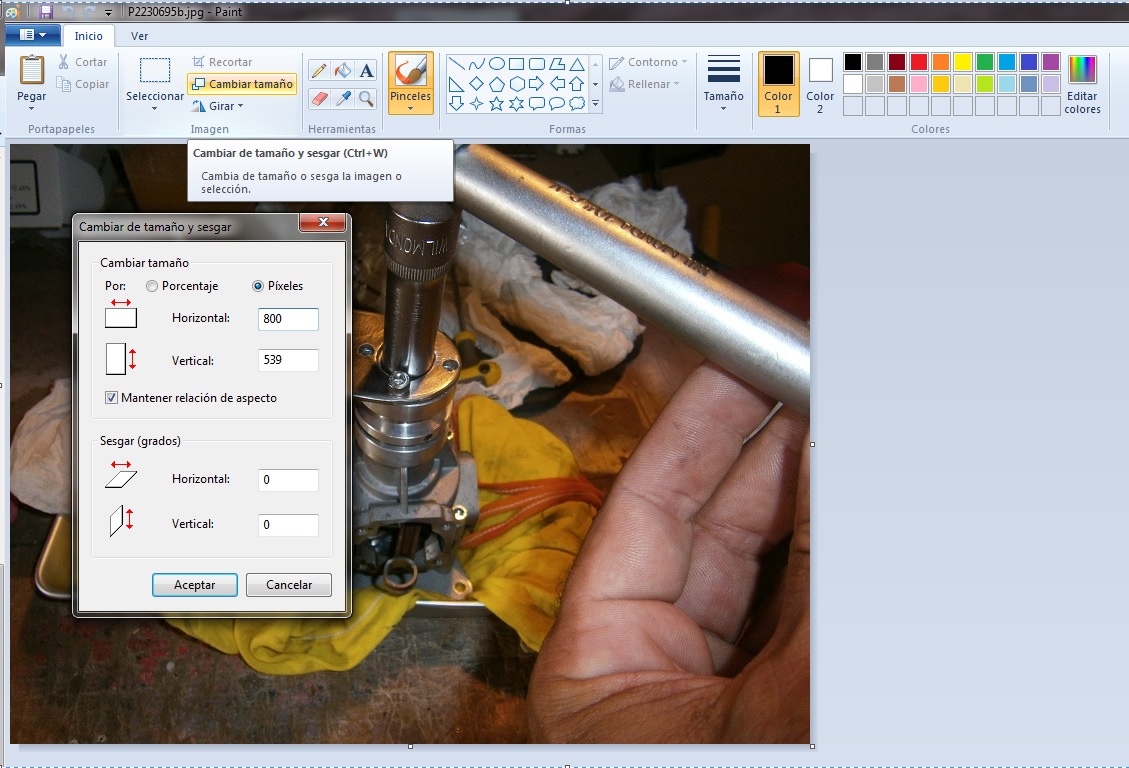Viewport: 1129px width, 768px height.
Task: Open the Inicio ribbon tab
Action: [x=89, y=36]
